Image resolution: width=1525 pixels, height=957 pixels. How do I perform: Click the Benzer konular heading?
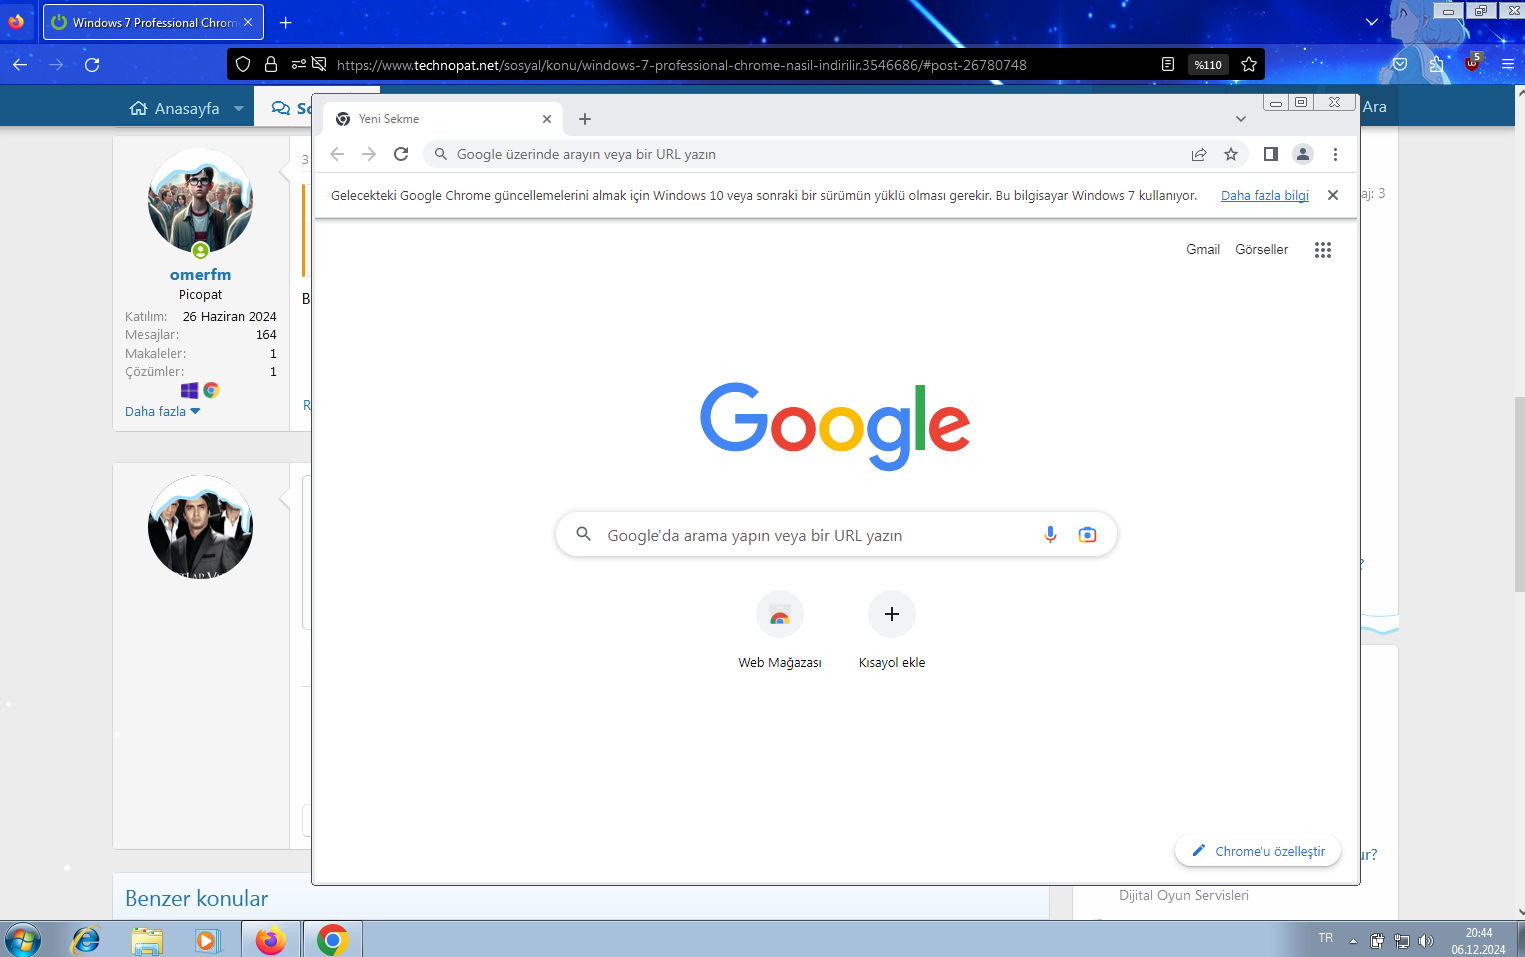[x=197, y=898]
